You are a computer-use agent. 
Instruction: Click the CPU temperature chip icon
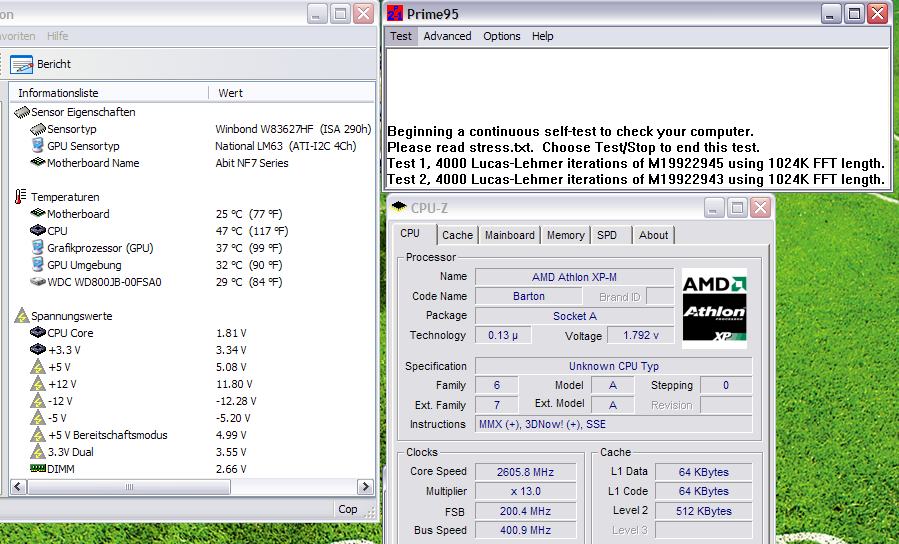[38, 230]
